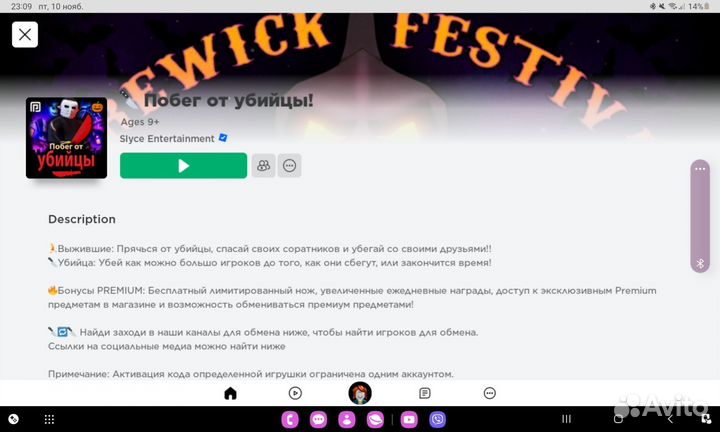Open the news feed icon in bottom navigation

pyautogui.click(x=425, y=393)
